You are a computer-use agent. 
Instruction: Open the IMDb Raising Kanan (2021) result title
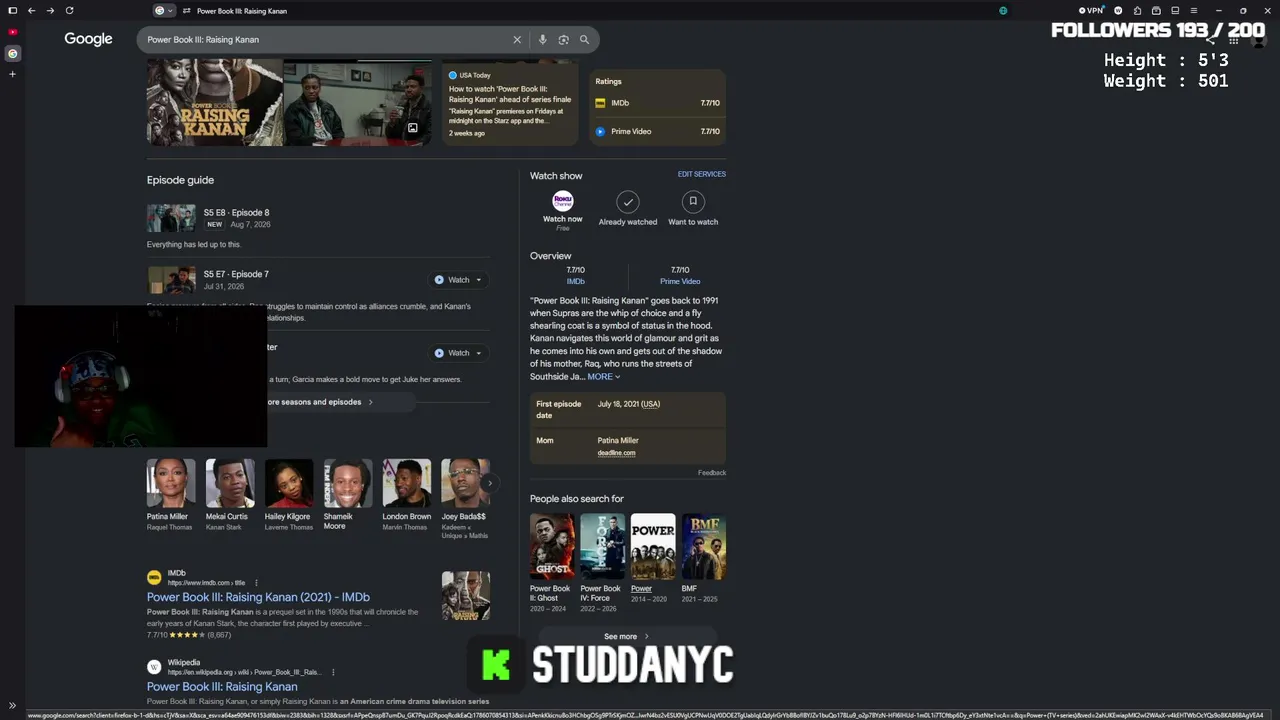[x=258, y=597]
